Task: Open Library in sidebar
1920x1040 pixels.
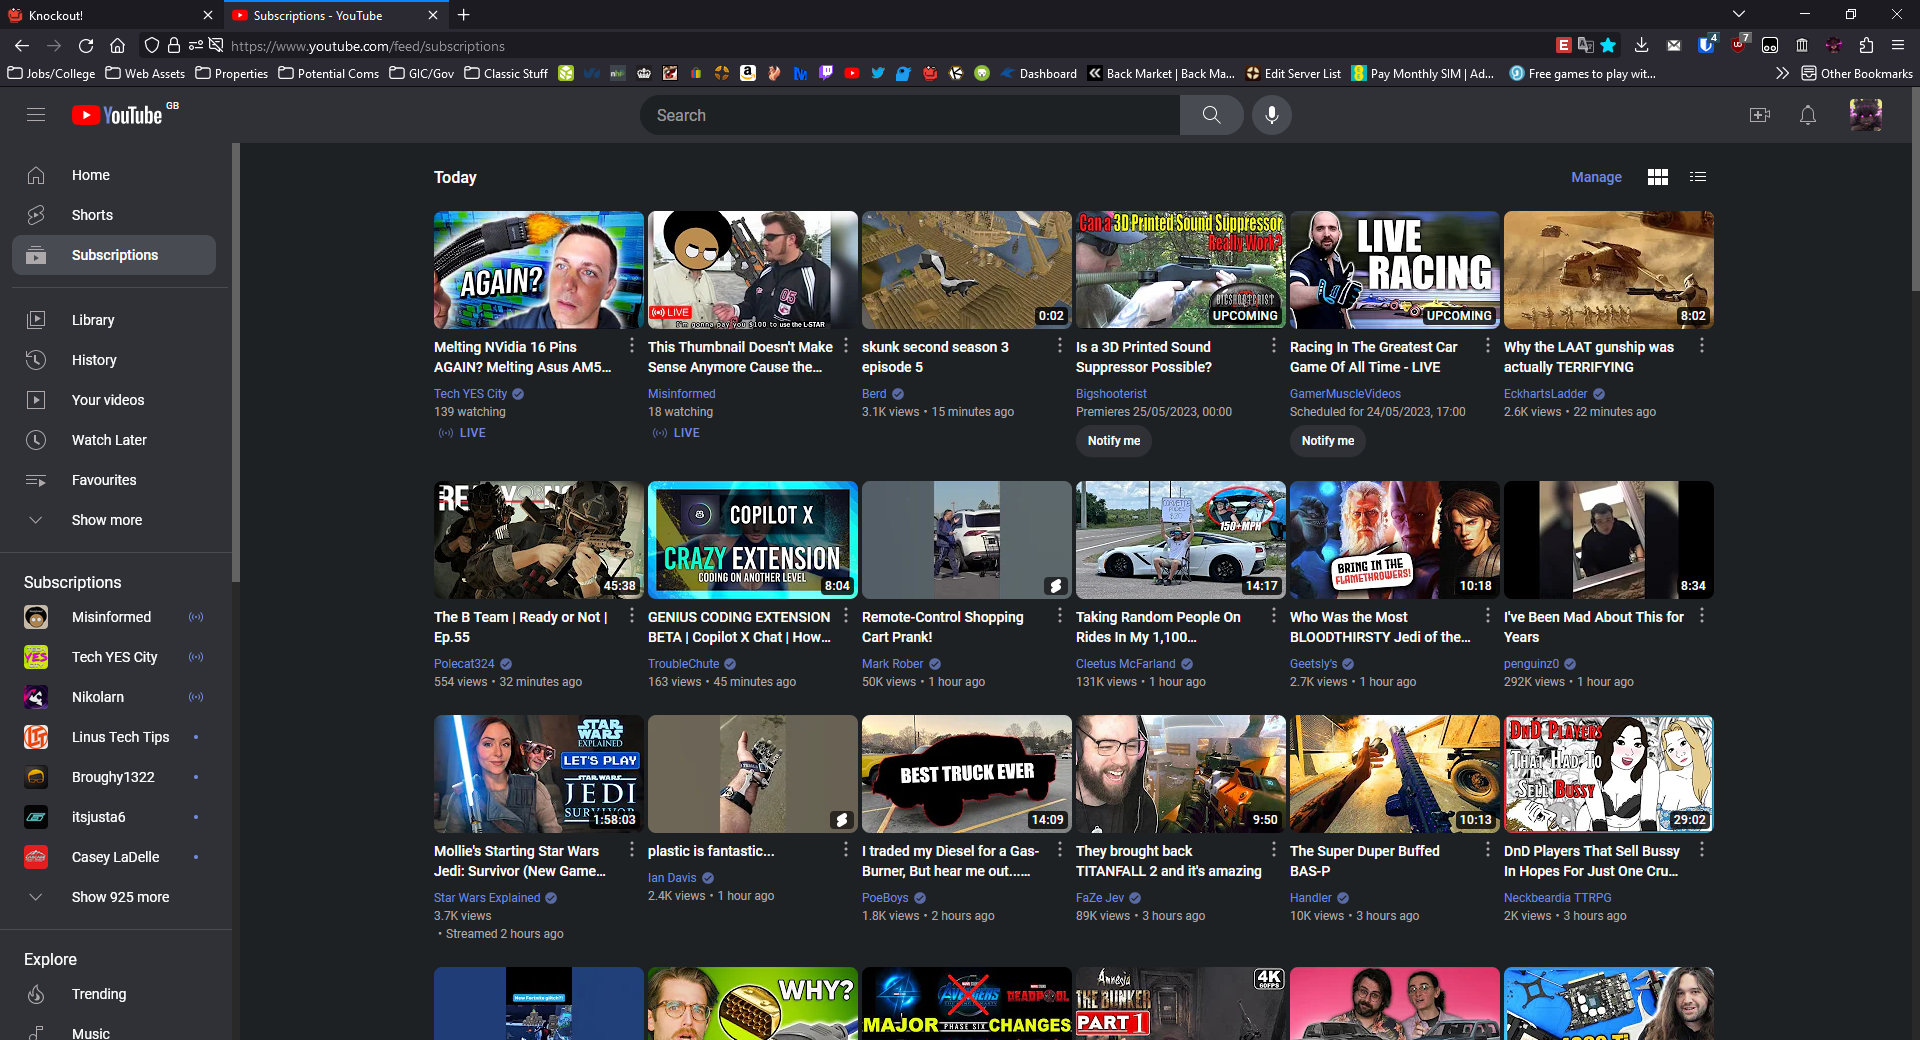Action: [114, 320]
